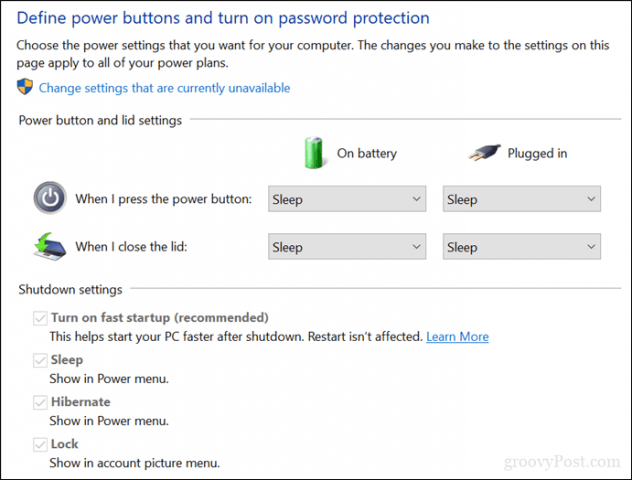
Task: Toggle the fast startup checkbox
Action: (x=40, y=318)
